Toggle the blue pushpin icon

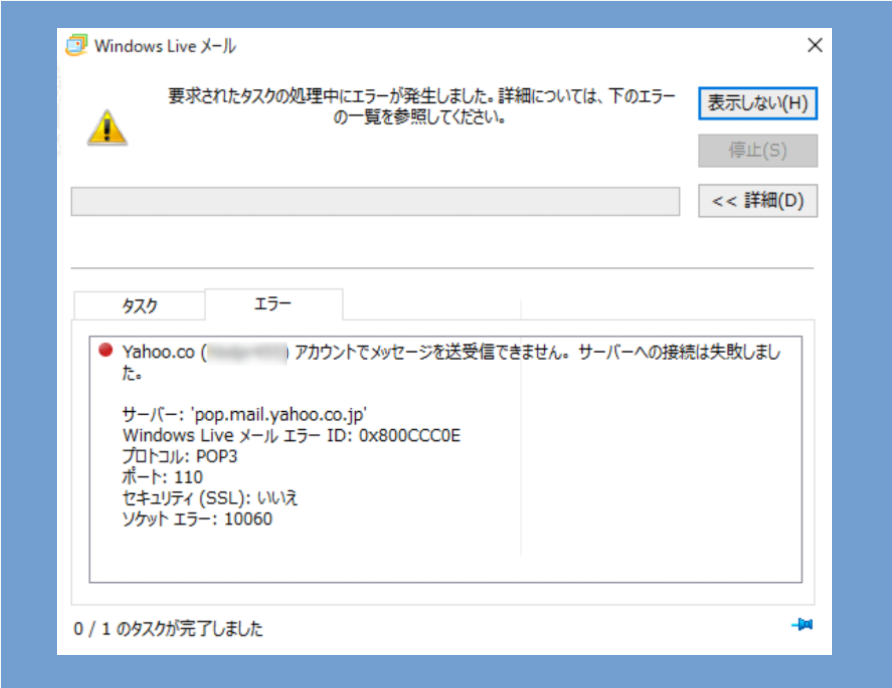802,625
